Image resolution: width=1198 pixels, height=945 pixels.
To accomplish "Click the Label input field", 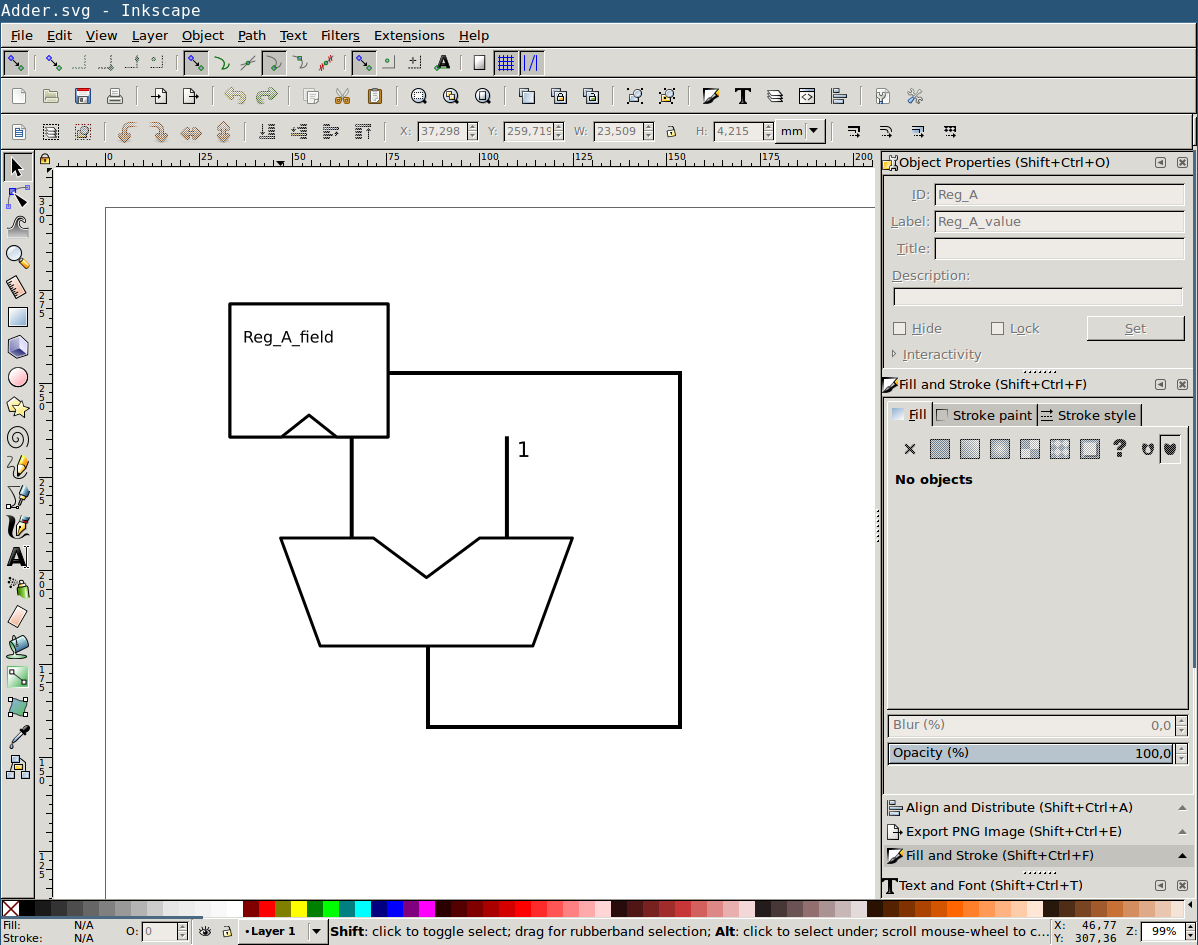I will 1058,222.
